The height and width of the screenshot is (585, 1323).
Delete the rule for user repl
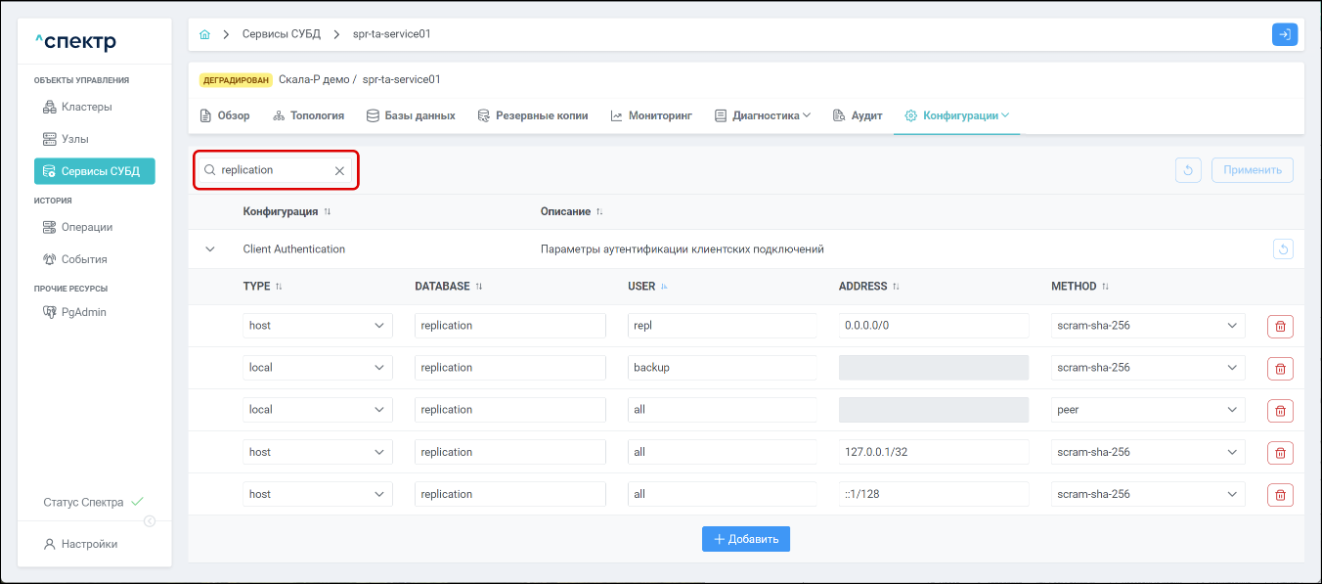pos(1280,327)
